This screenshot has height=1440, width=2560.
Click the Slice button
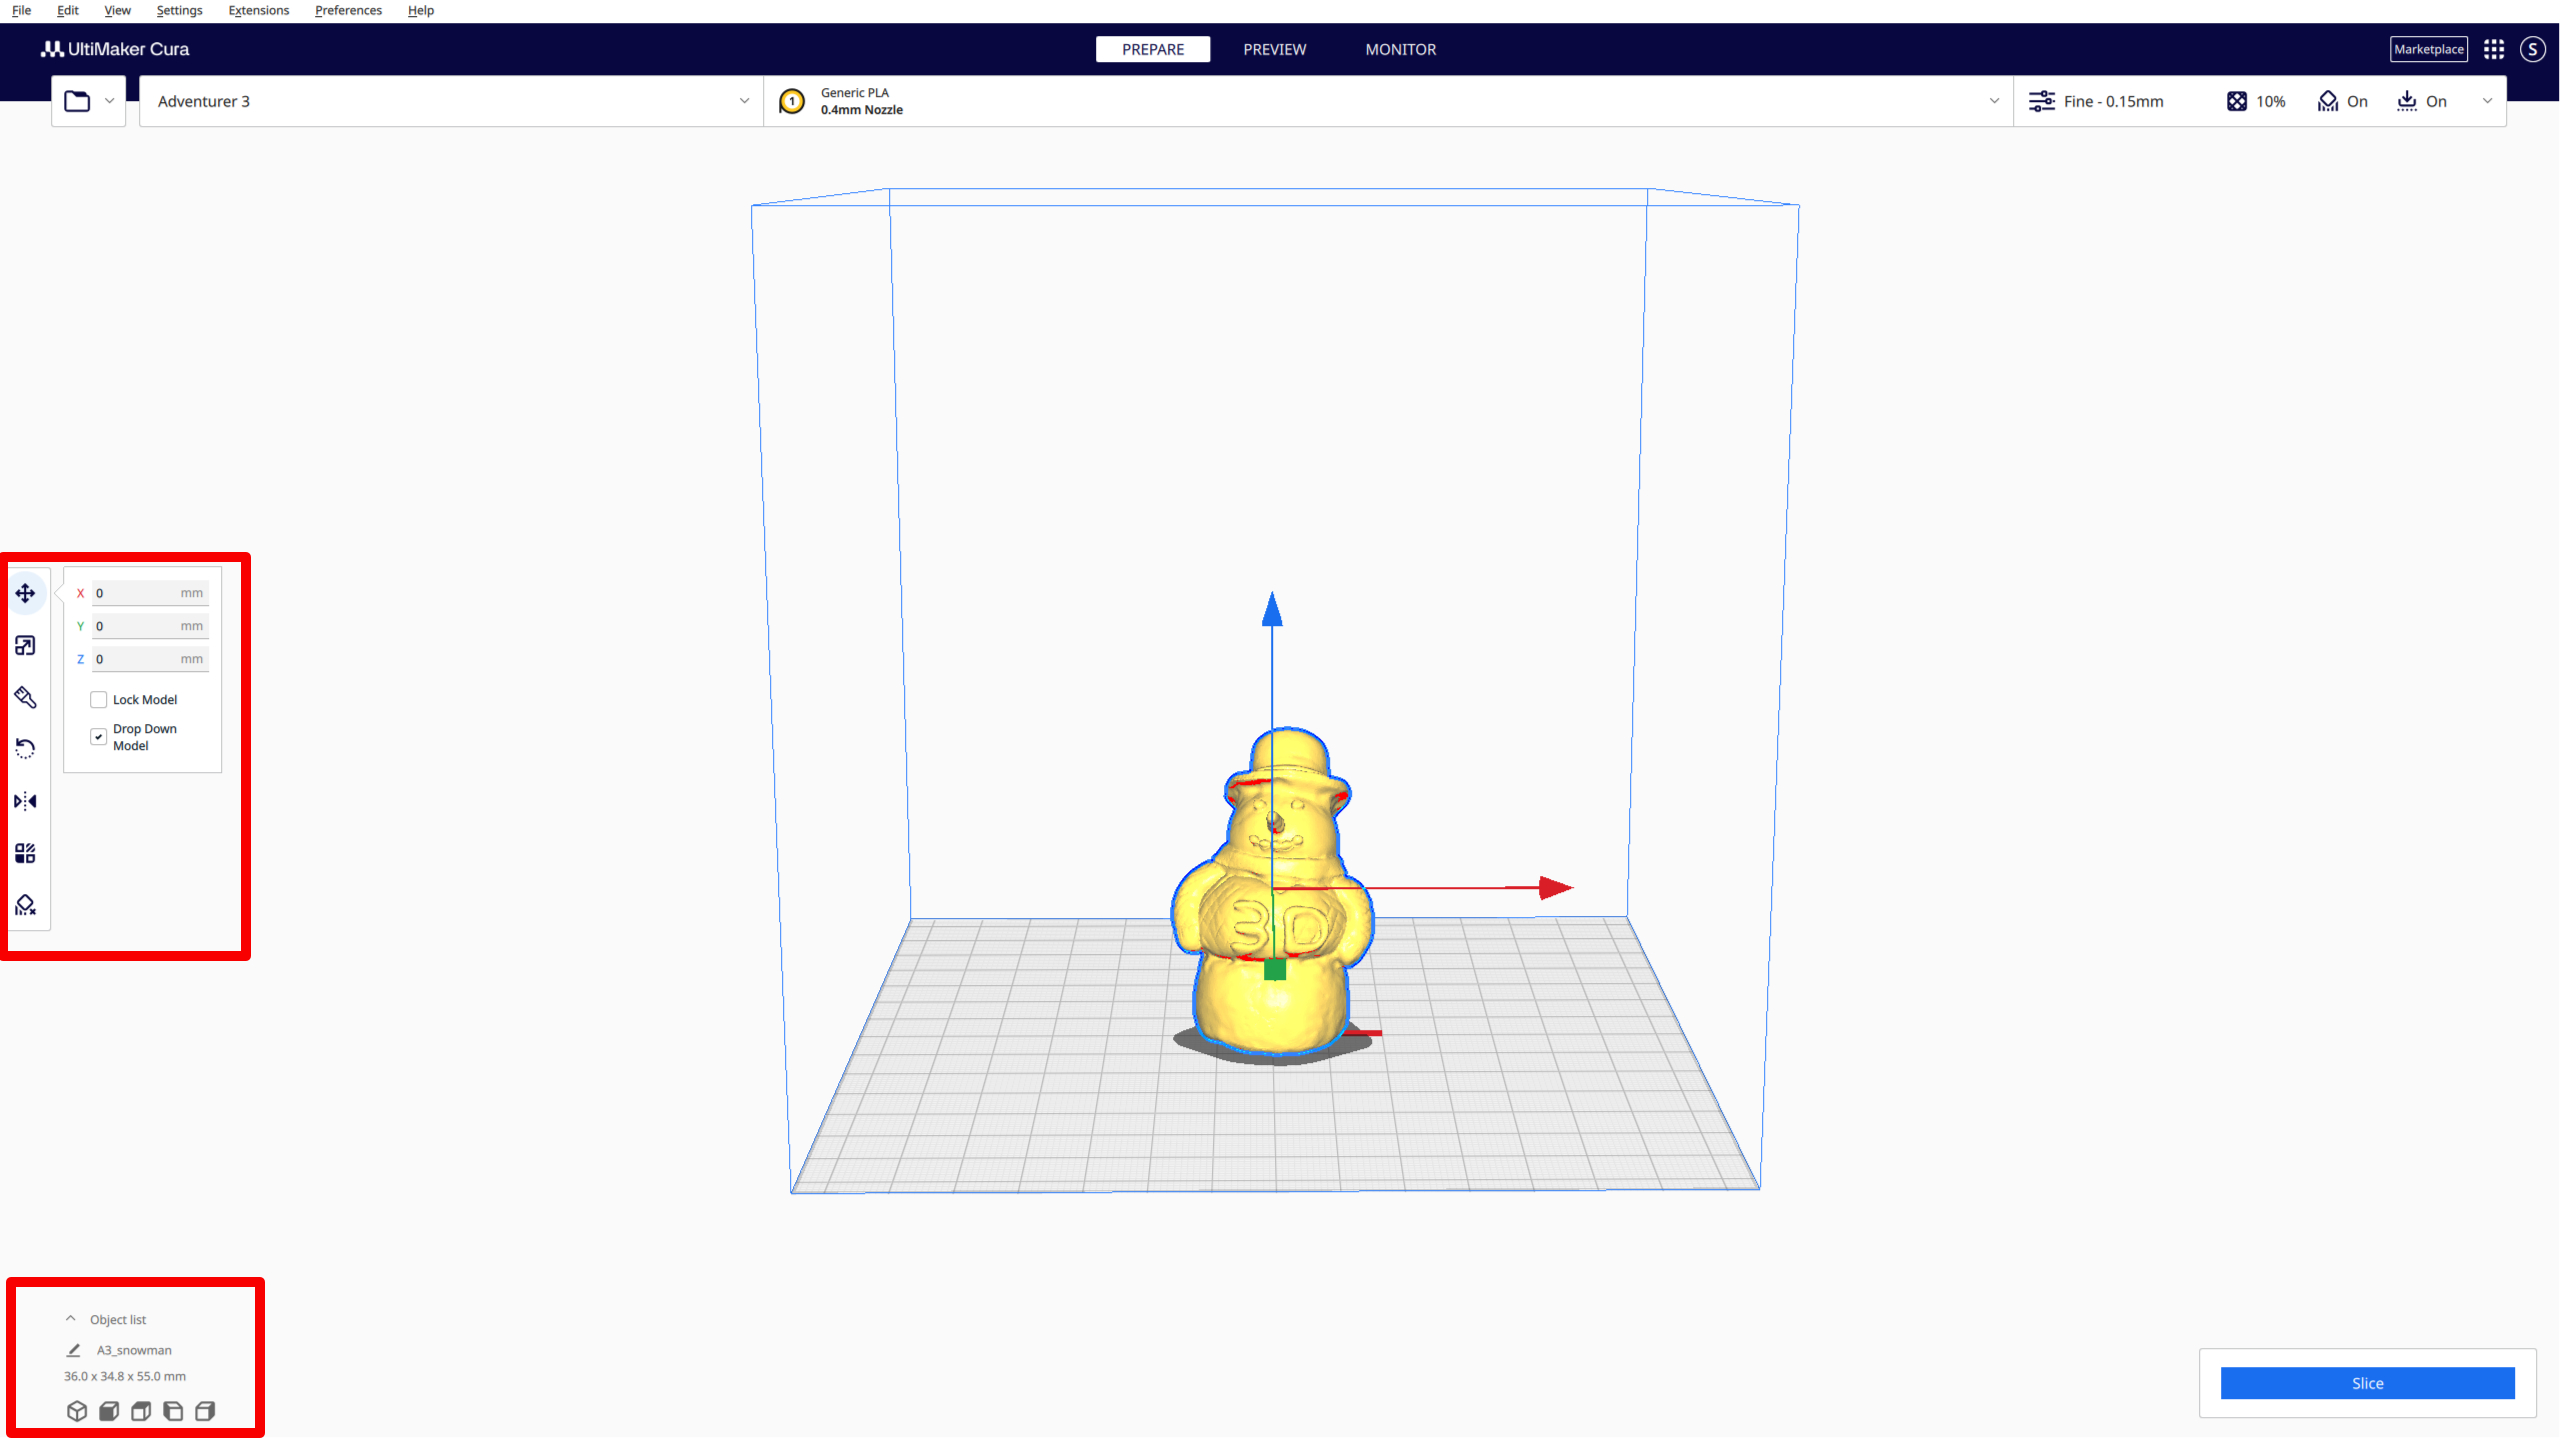[2367, 1383]
